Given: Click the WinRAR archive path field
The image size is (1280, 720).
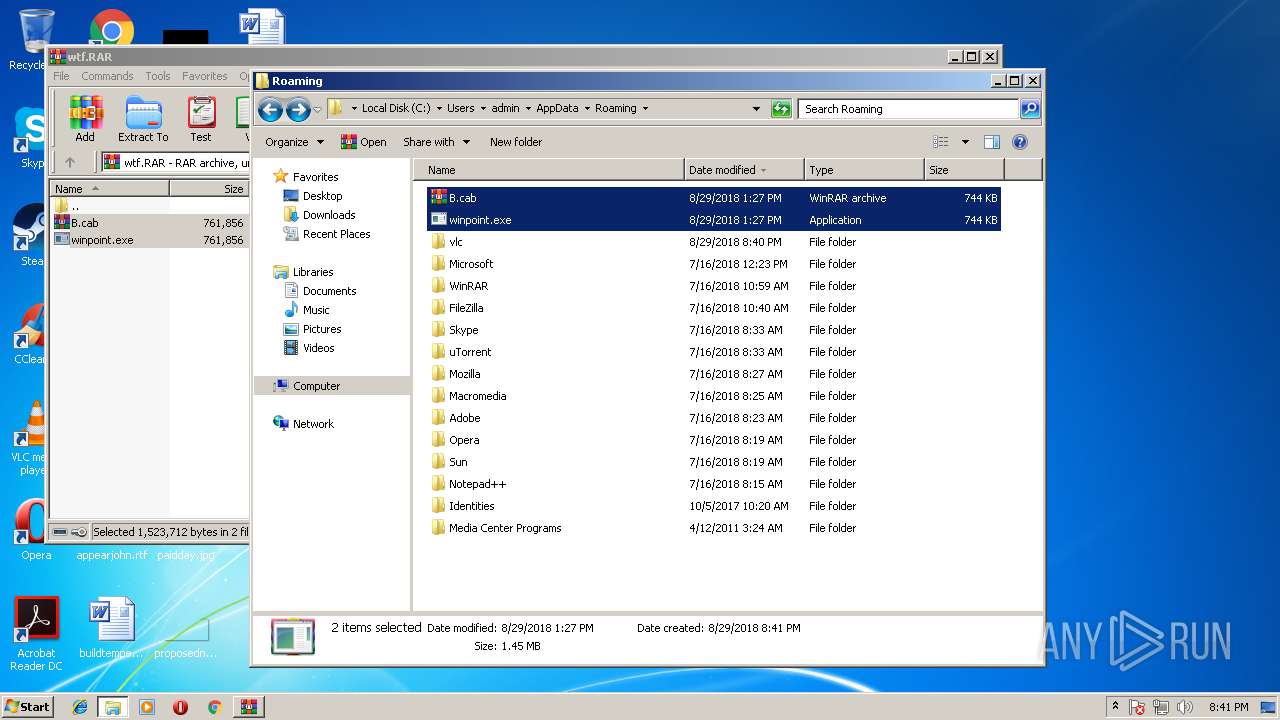Looking at the screenshot, I should 174,162.
